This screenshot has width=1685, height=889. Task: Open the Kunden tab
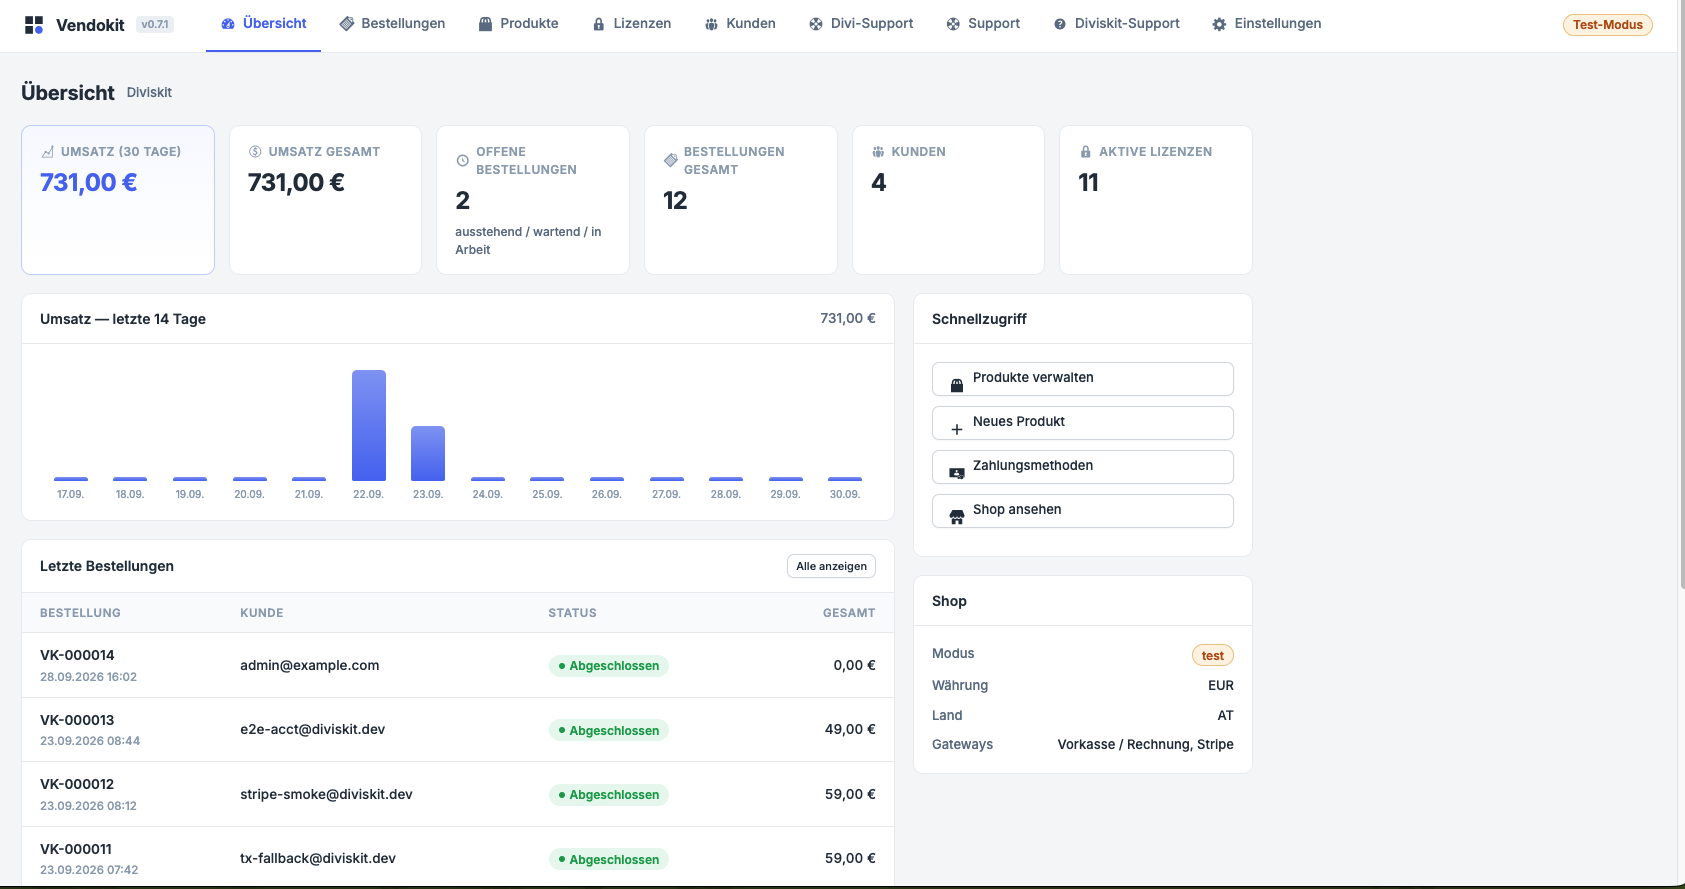[739, 24]
